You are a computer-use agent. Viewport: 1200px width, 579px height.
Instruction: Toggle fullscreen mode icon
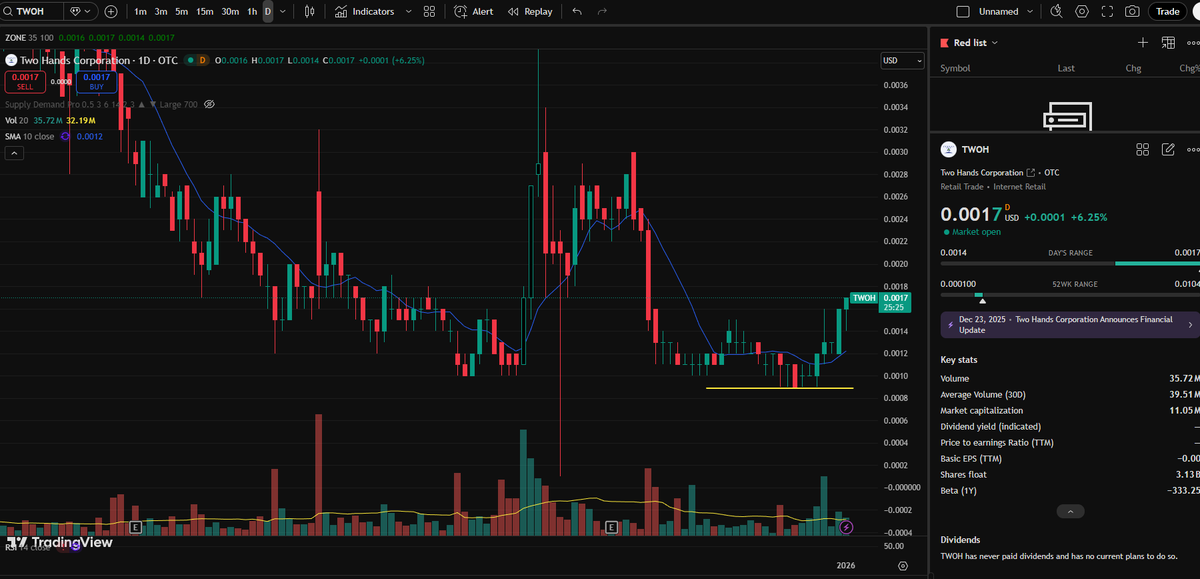point(1107,12)
